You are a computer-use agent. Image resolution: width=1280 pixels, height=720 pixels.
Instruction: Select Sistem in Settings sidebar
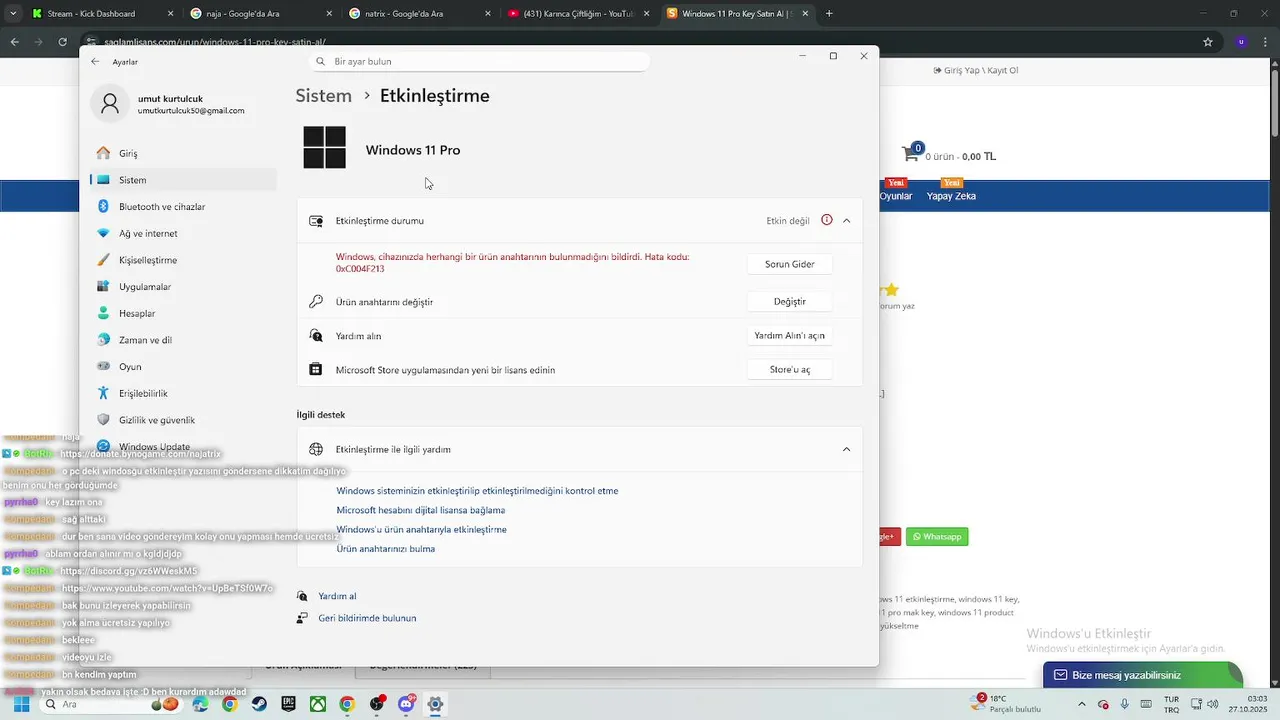point(183,180)
